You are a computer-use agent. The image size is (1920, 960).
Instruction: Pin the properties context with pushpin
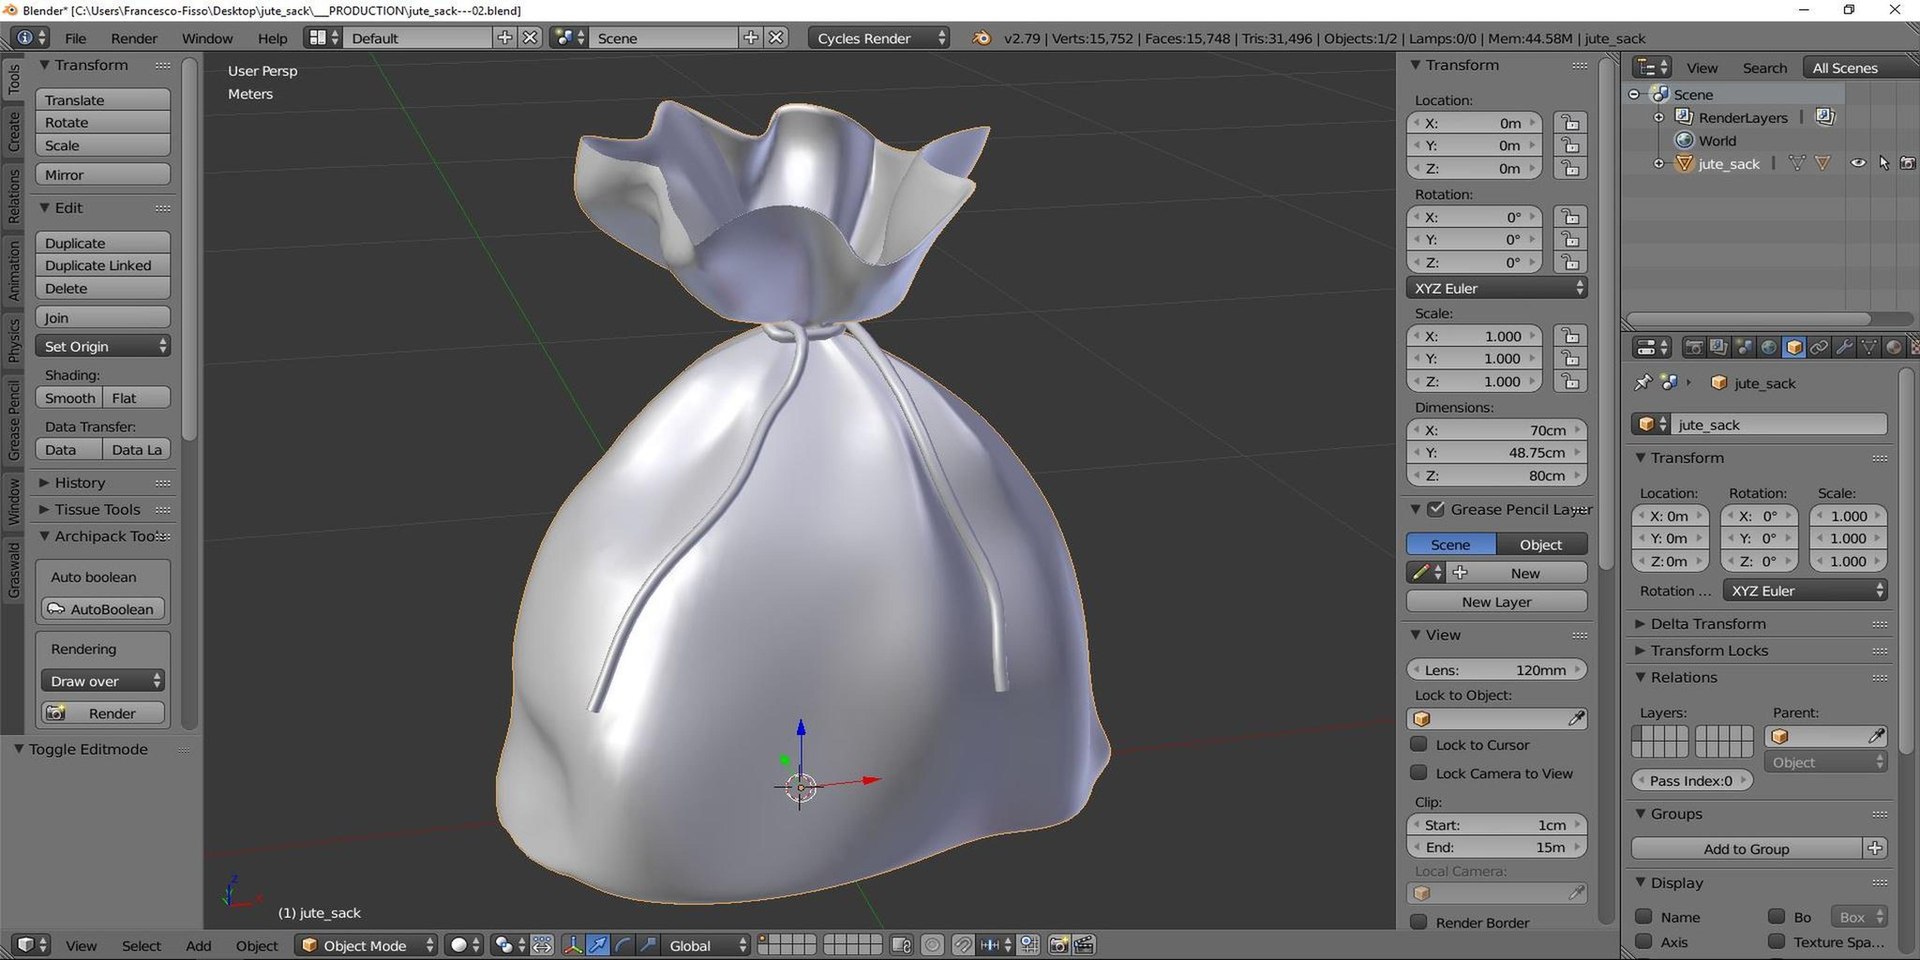1643,382
